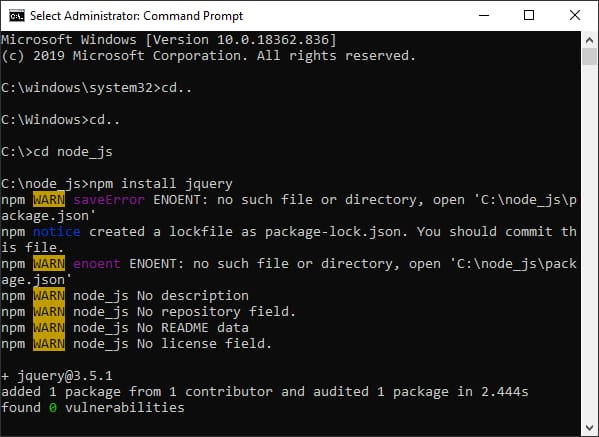
Task: Click the purple 'enoent' text
Action: coord(97,264)
